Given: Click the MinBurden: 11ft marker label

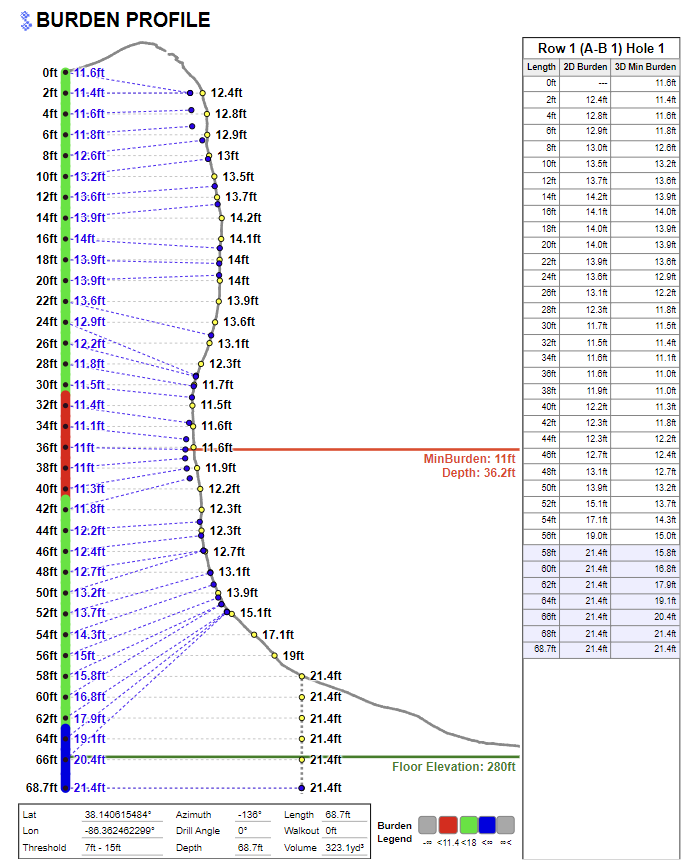Looking at the screenshot, I should pyautogui.click(x=470, y=458).
